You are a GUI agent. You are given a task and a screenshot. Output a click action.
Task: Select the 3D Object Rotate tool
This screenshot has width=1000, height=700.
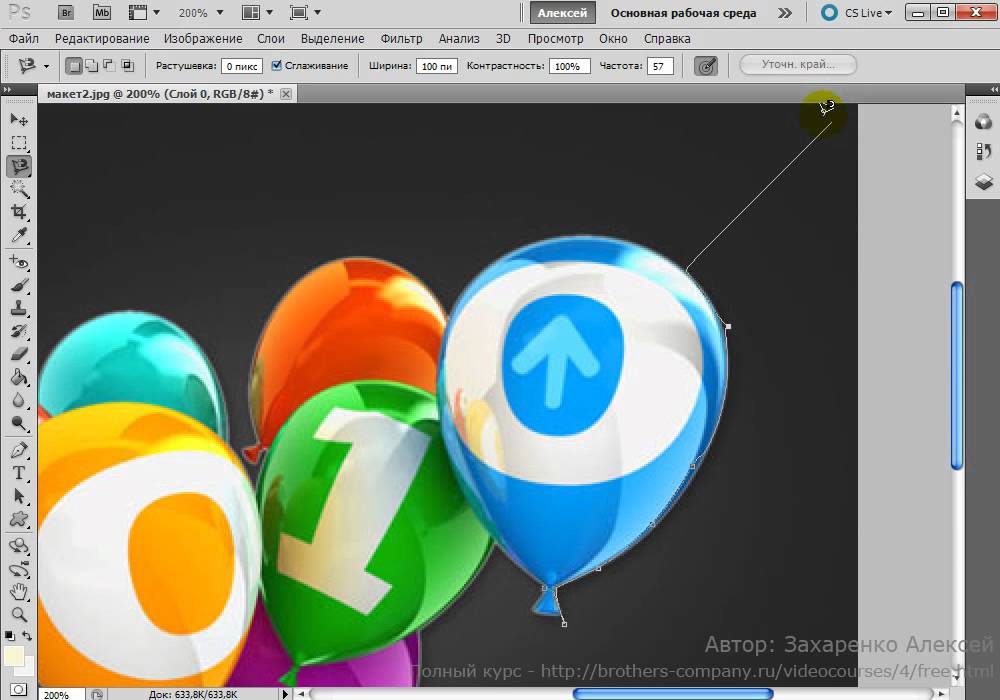click(x=19, y=546)
